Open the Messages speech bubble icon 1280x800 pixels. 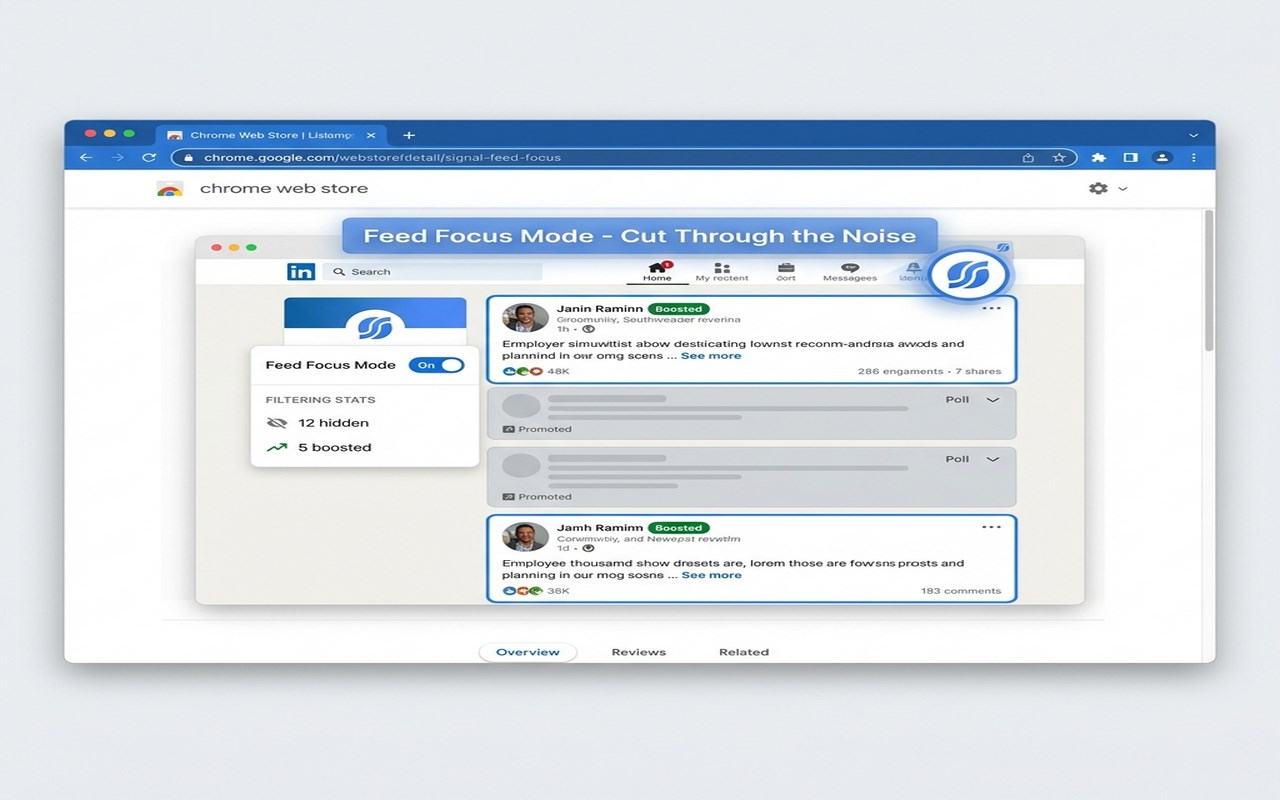coord(849,268)
